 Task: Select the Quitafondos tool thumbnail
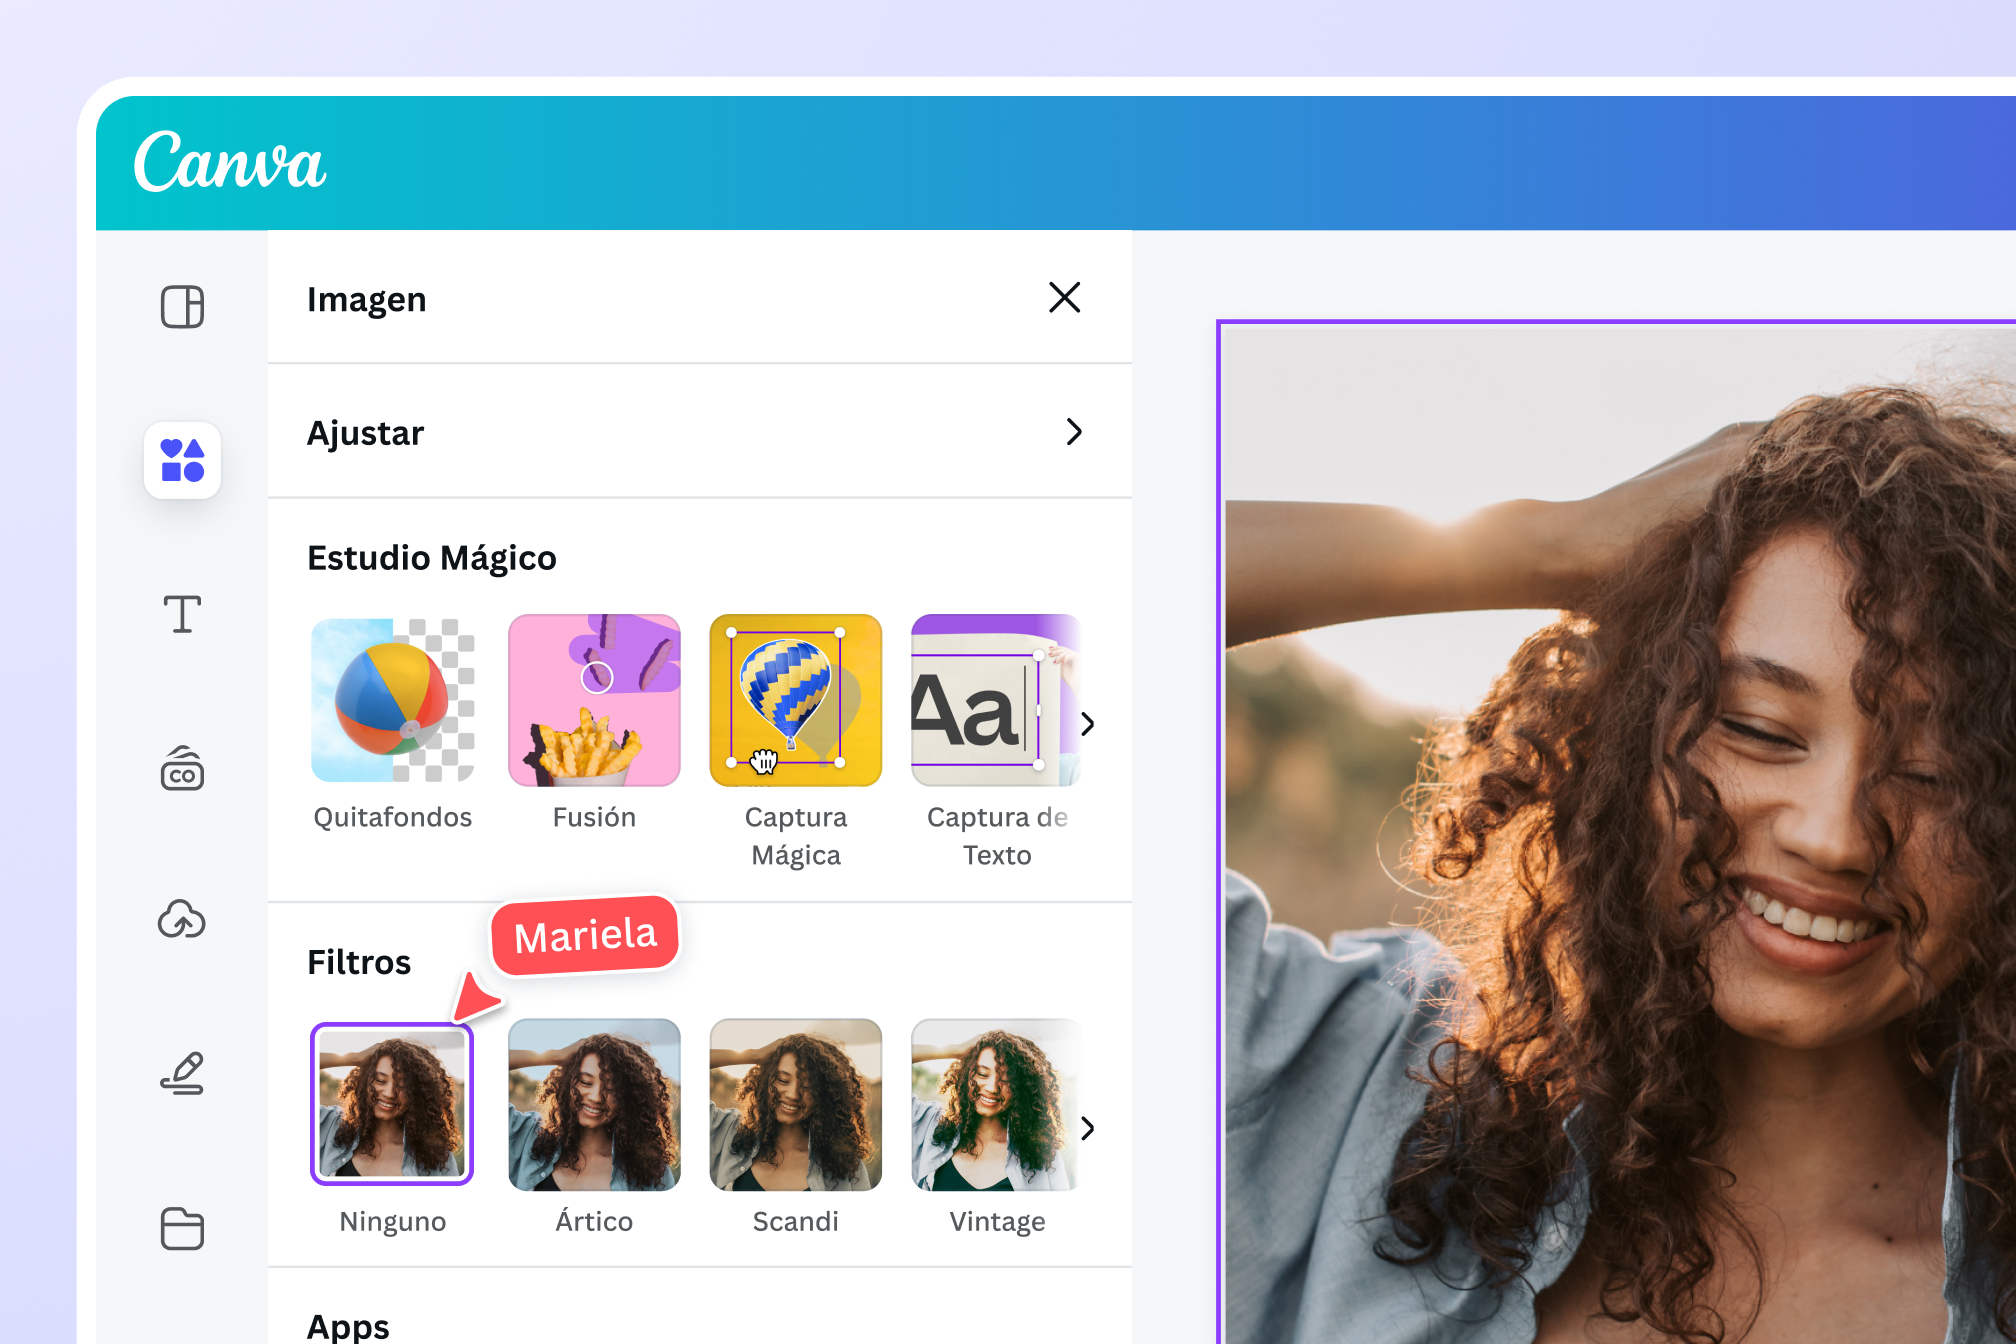tap(392, 700)
